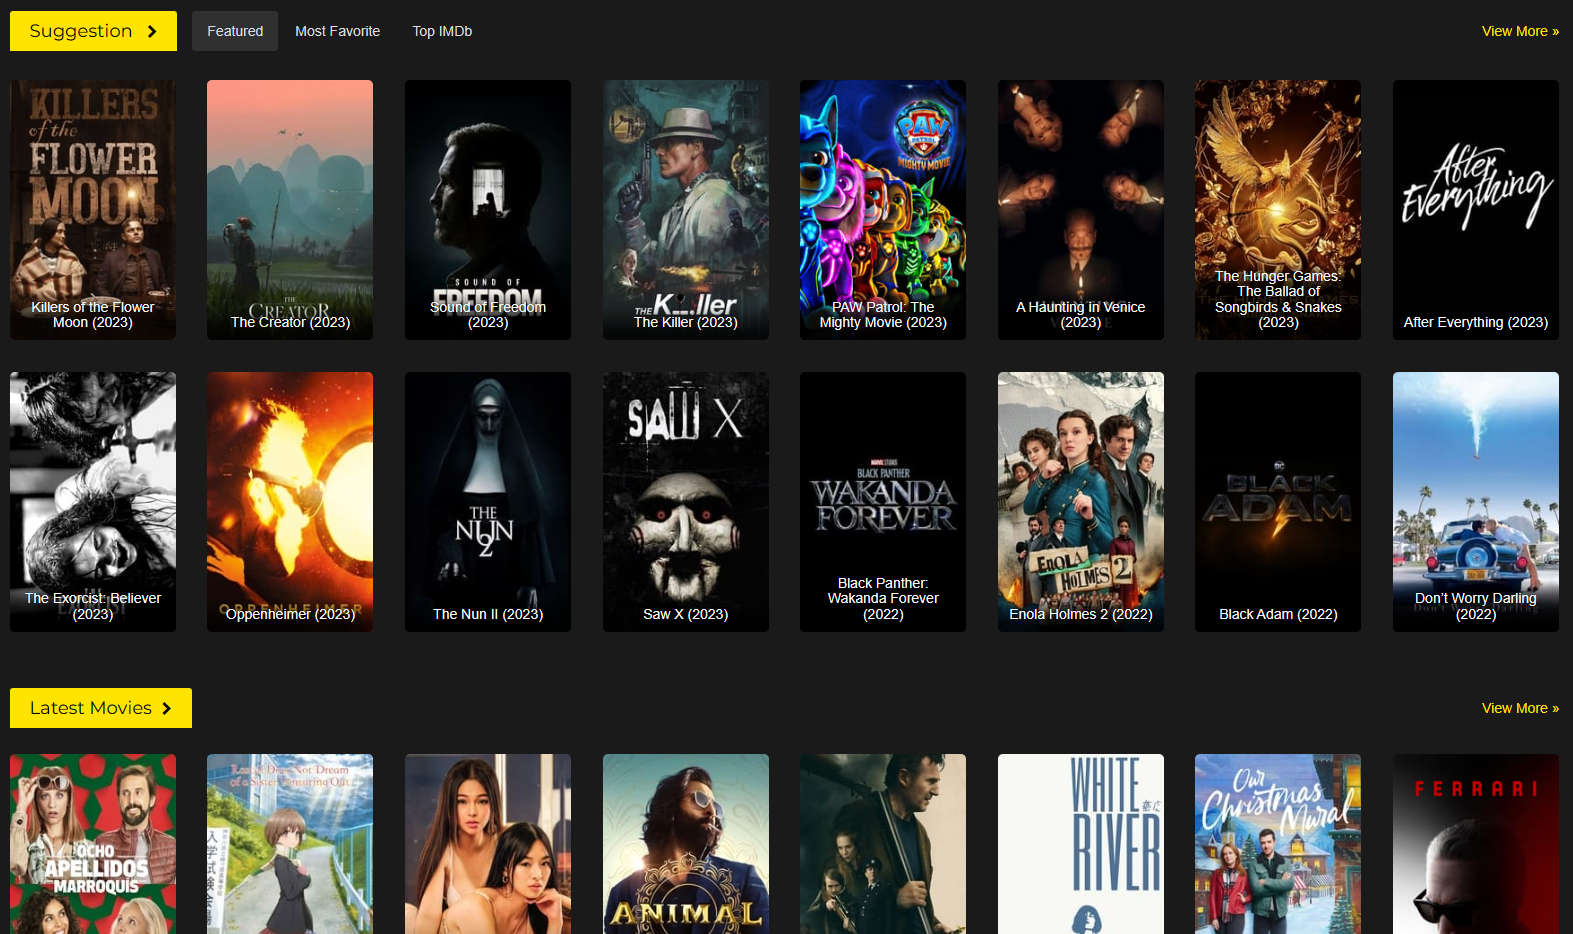This screenshot has width=1573, height=934.
Task: Open After Everything (2023) poster
Action: tap(1476, 209)
